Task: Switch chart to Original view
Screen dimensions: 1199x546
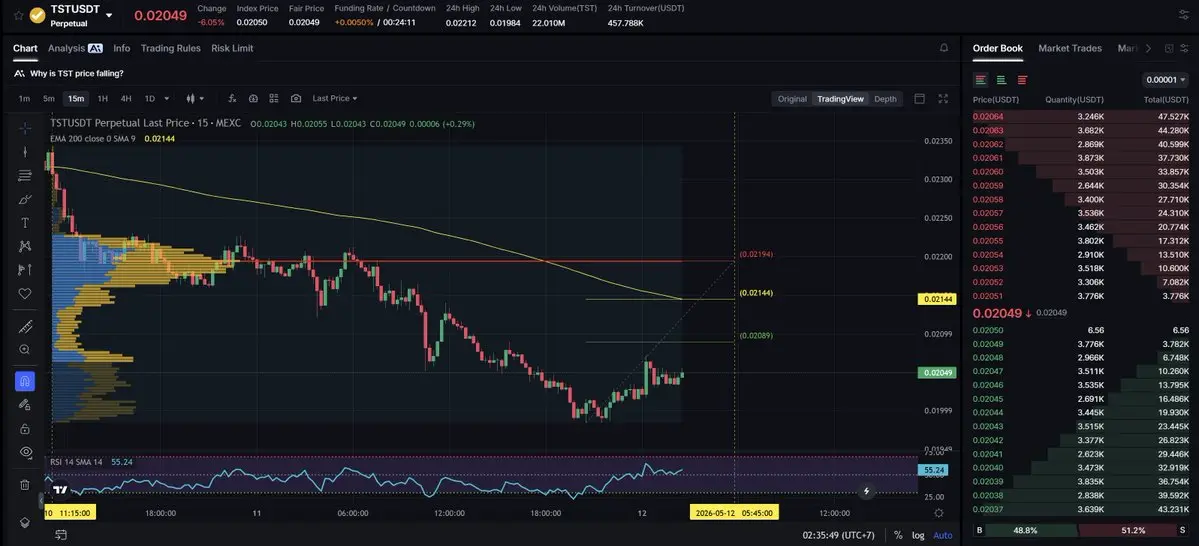Action: (792, 99)
